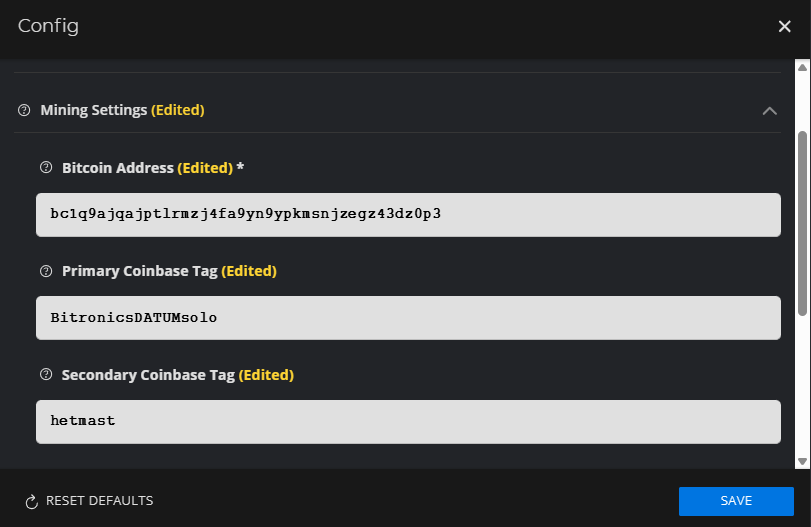
Task: Click the Reset Defaults text button
Action: (99, 501)
